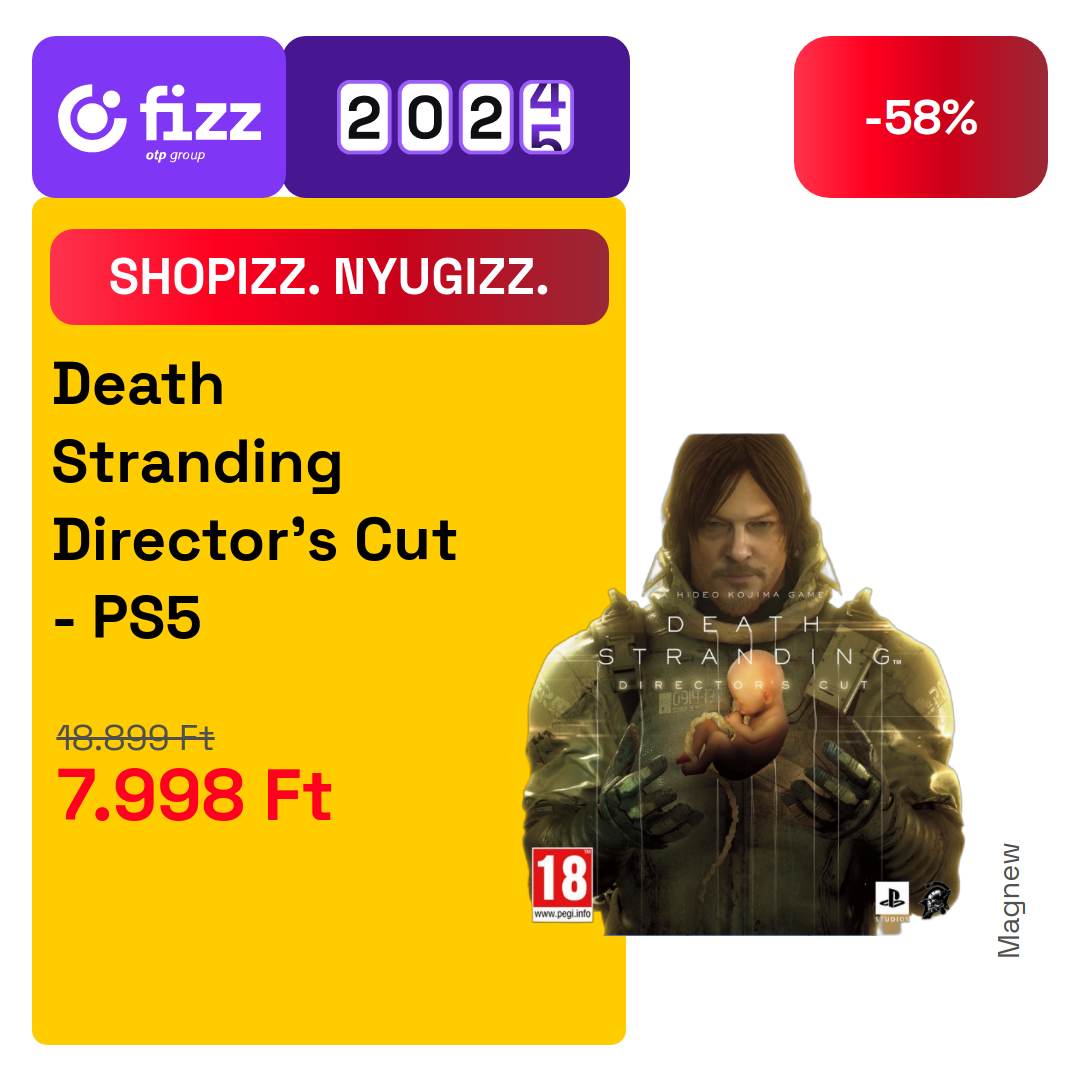Click the fizz circular logo icon

pos(92,118)
